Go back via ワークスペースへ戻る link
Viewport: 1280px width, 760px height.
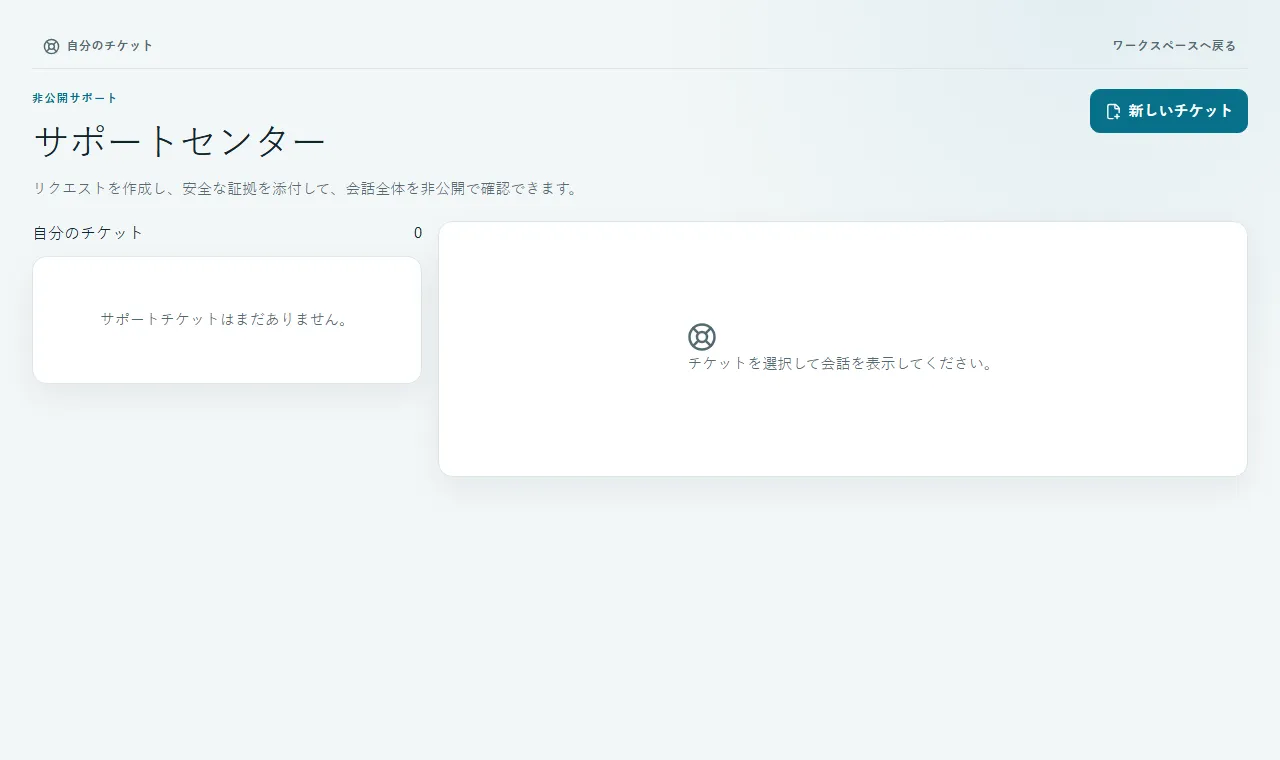tap(1174, 46)
